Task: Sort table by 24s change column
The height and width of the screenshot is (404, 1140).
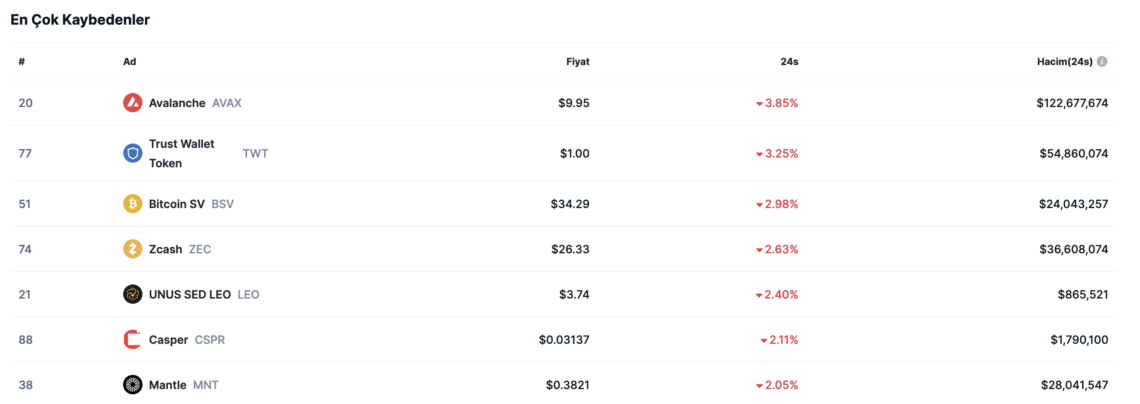Action: 790,62
